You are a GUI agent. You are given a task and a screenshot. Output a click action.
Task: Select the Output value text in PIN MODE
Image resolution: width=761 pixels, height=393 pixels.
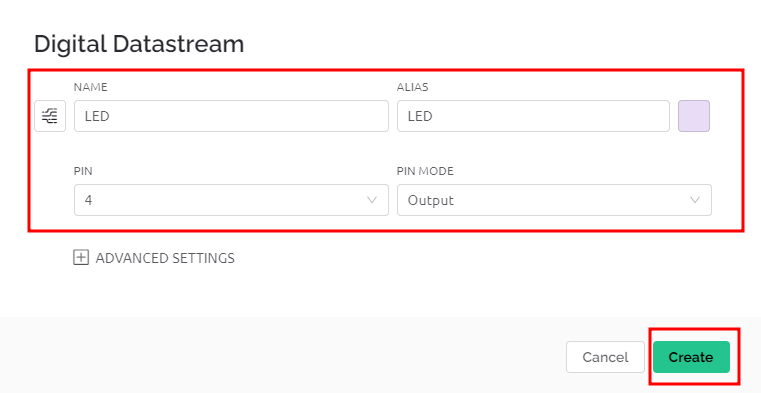pos(430,200)
